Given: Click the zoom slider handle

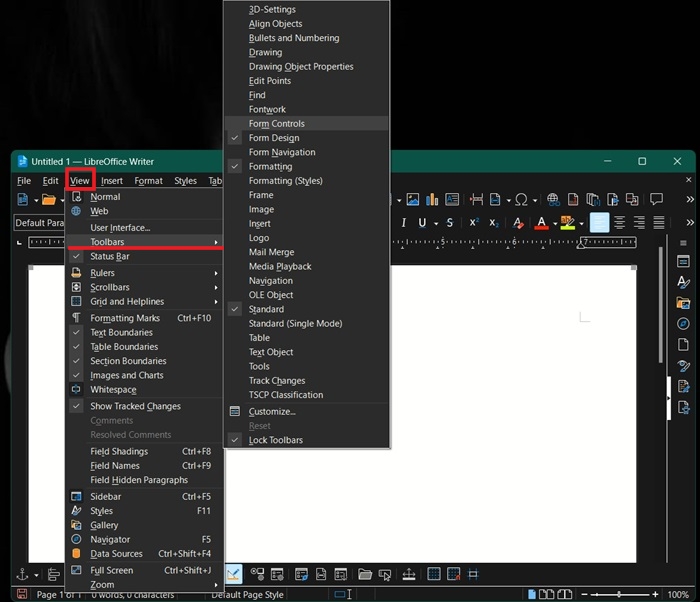Looking at the screenshot, I should (619, 594).
